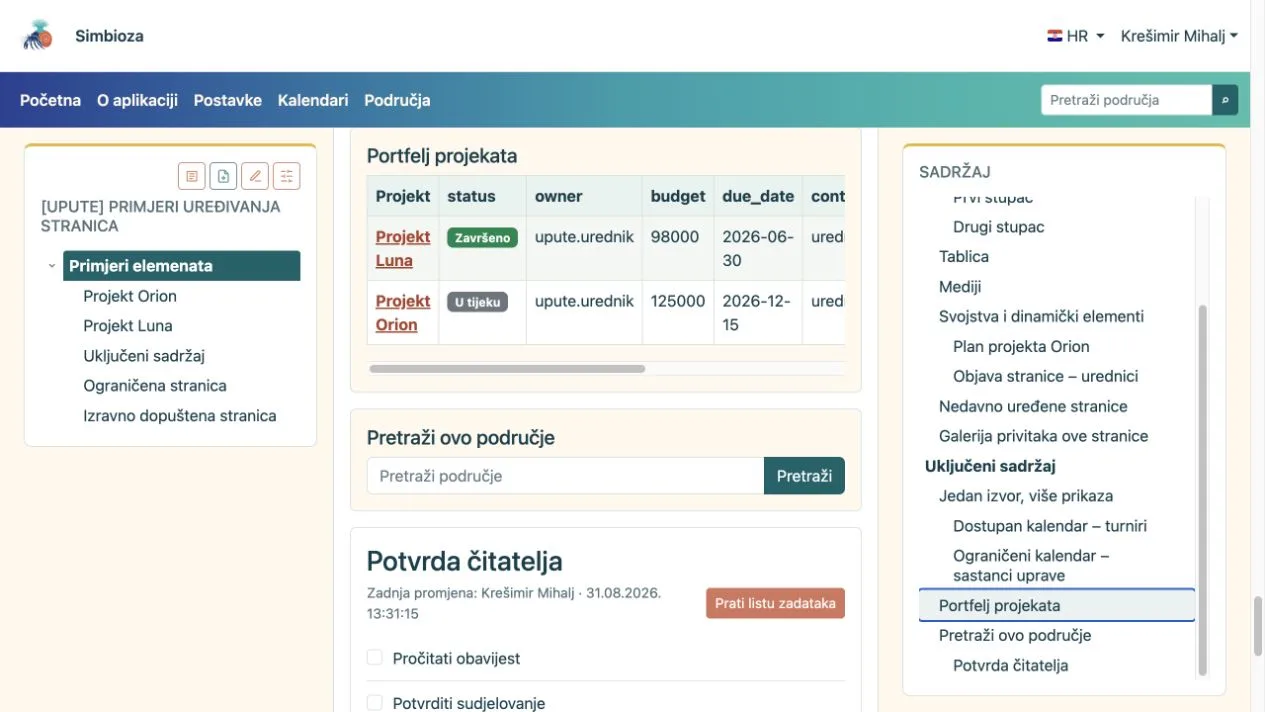Jump to bold 'Uključeni sadržaj' contents entry
This screenshot has width=1265, height=712.
pos(990,466)
